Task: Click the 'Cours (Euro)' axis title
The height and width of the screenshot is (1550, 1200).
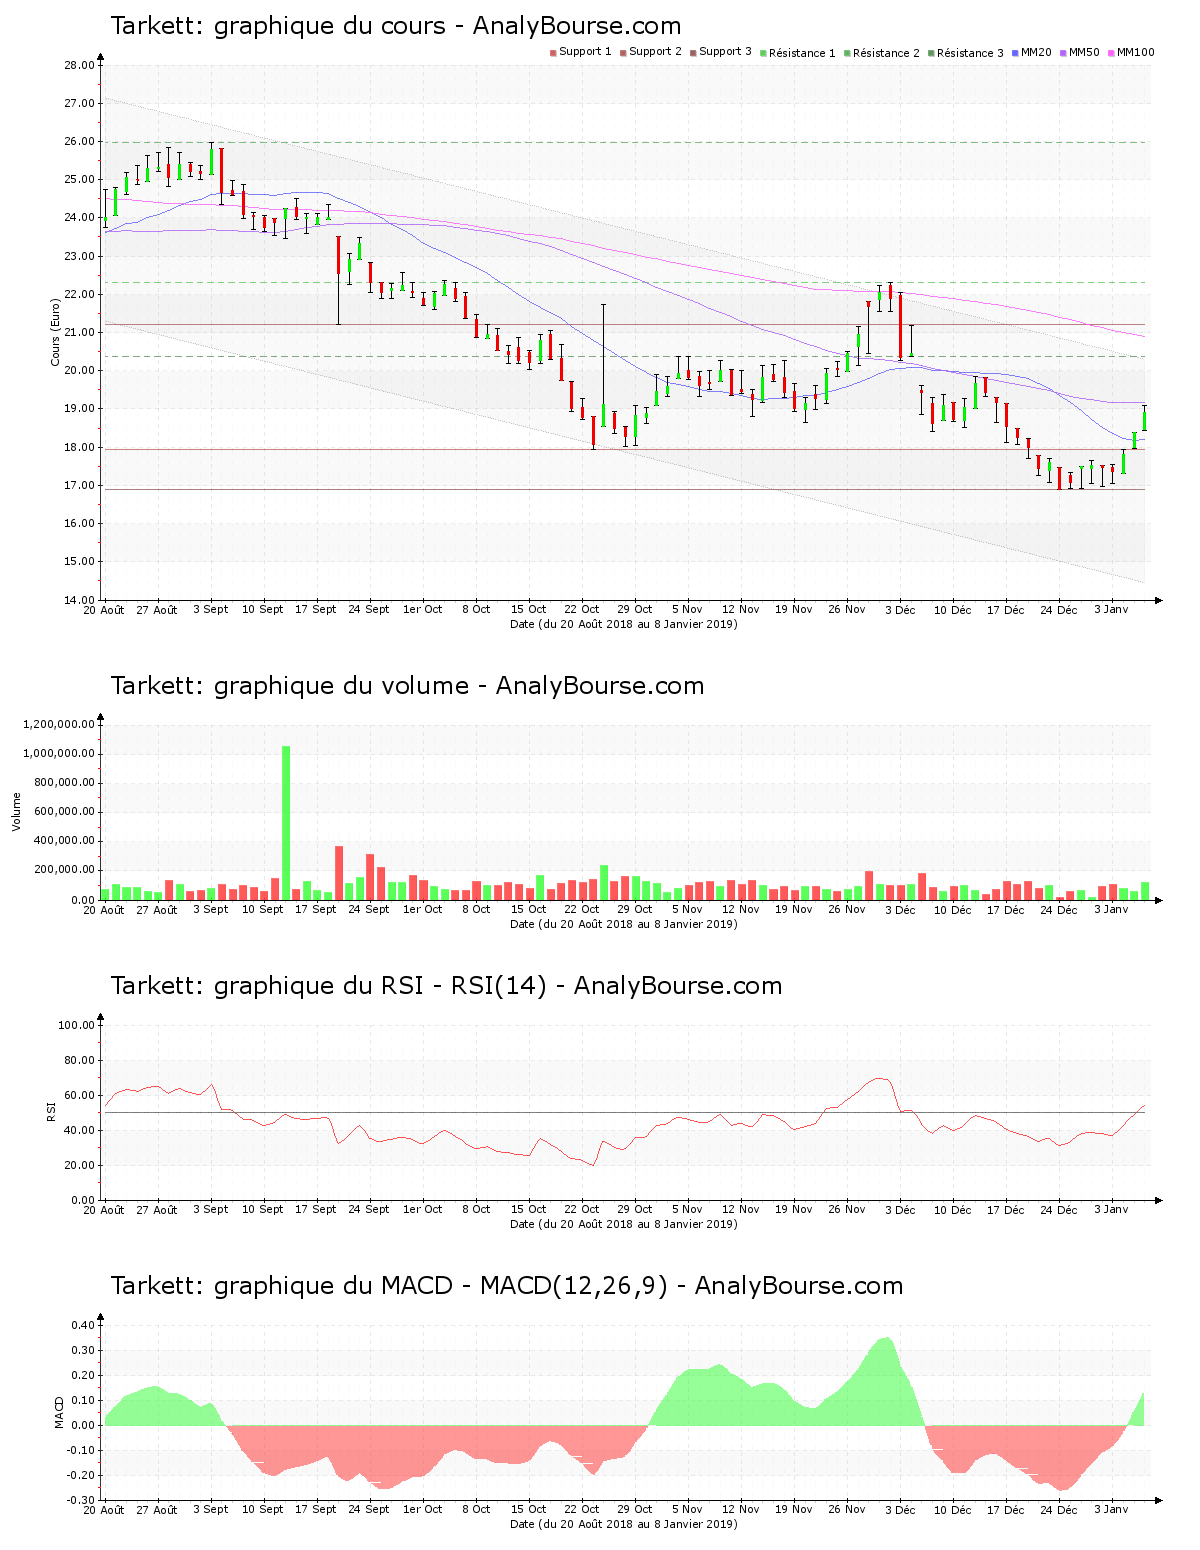Action: click(x=56, y=333)
